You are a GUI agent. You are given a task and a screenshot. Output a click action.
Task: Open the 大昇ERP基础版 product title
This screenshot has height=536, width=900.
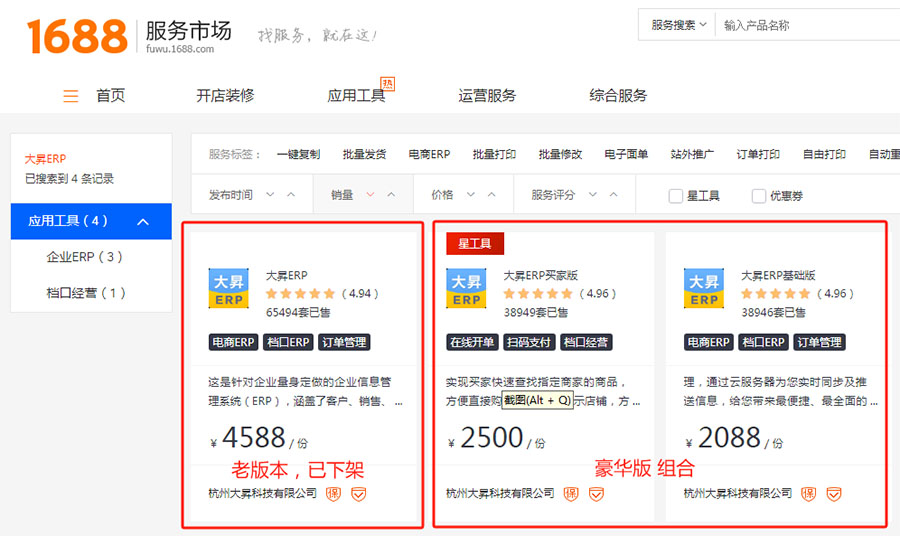click(x=778, y=275)
